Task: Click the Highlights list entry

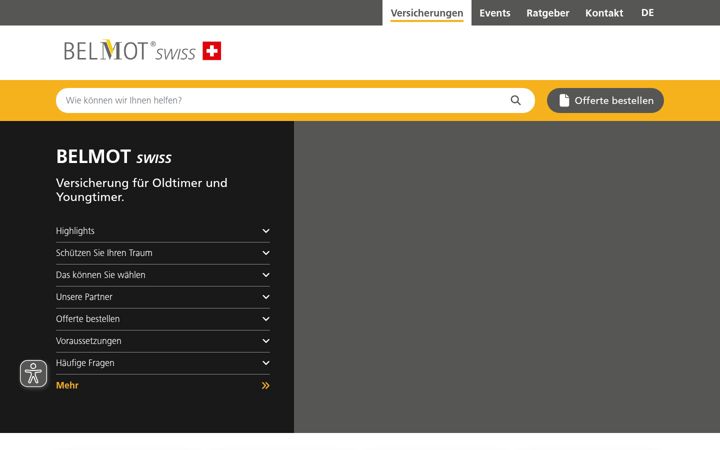Action: tap(163, 231)
